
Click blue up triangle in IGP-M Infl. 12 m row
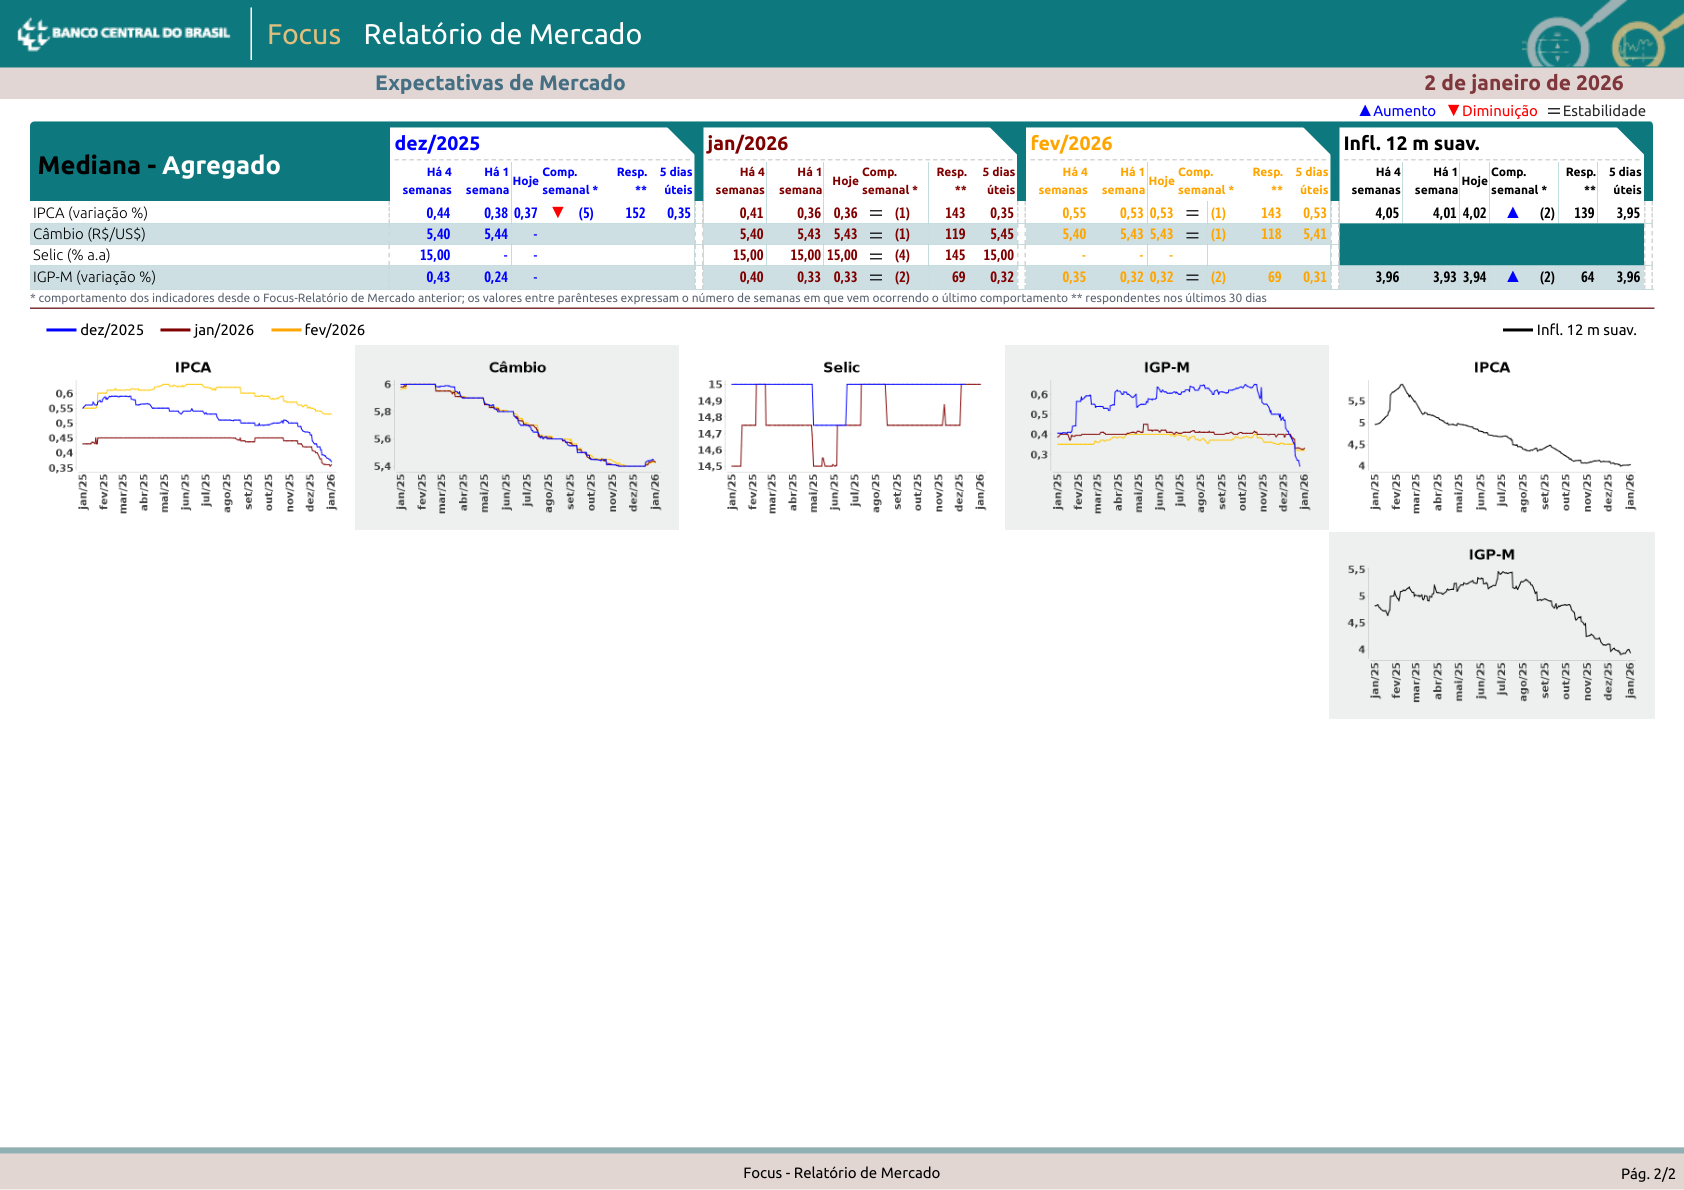(x=1512, y=277)
